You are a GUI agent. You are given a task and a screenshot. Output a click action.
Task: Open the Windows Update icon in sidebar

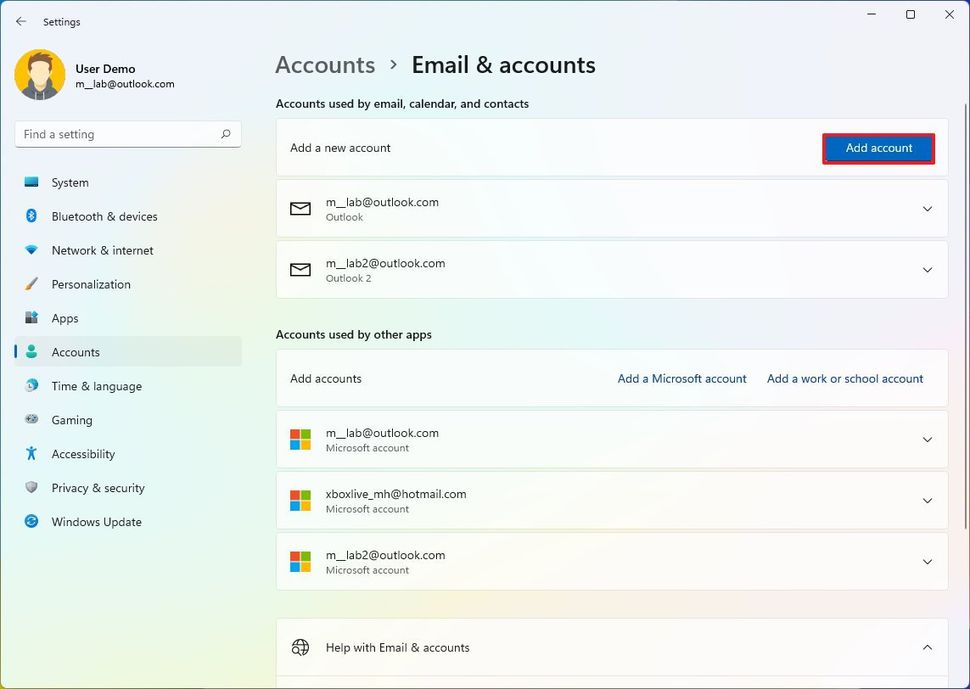click(31, 522)
